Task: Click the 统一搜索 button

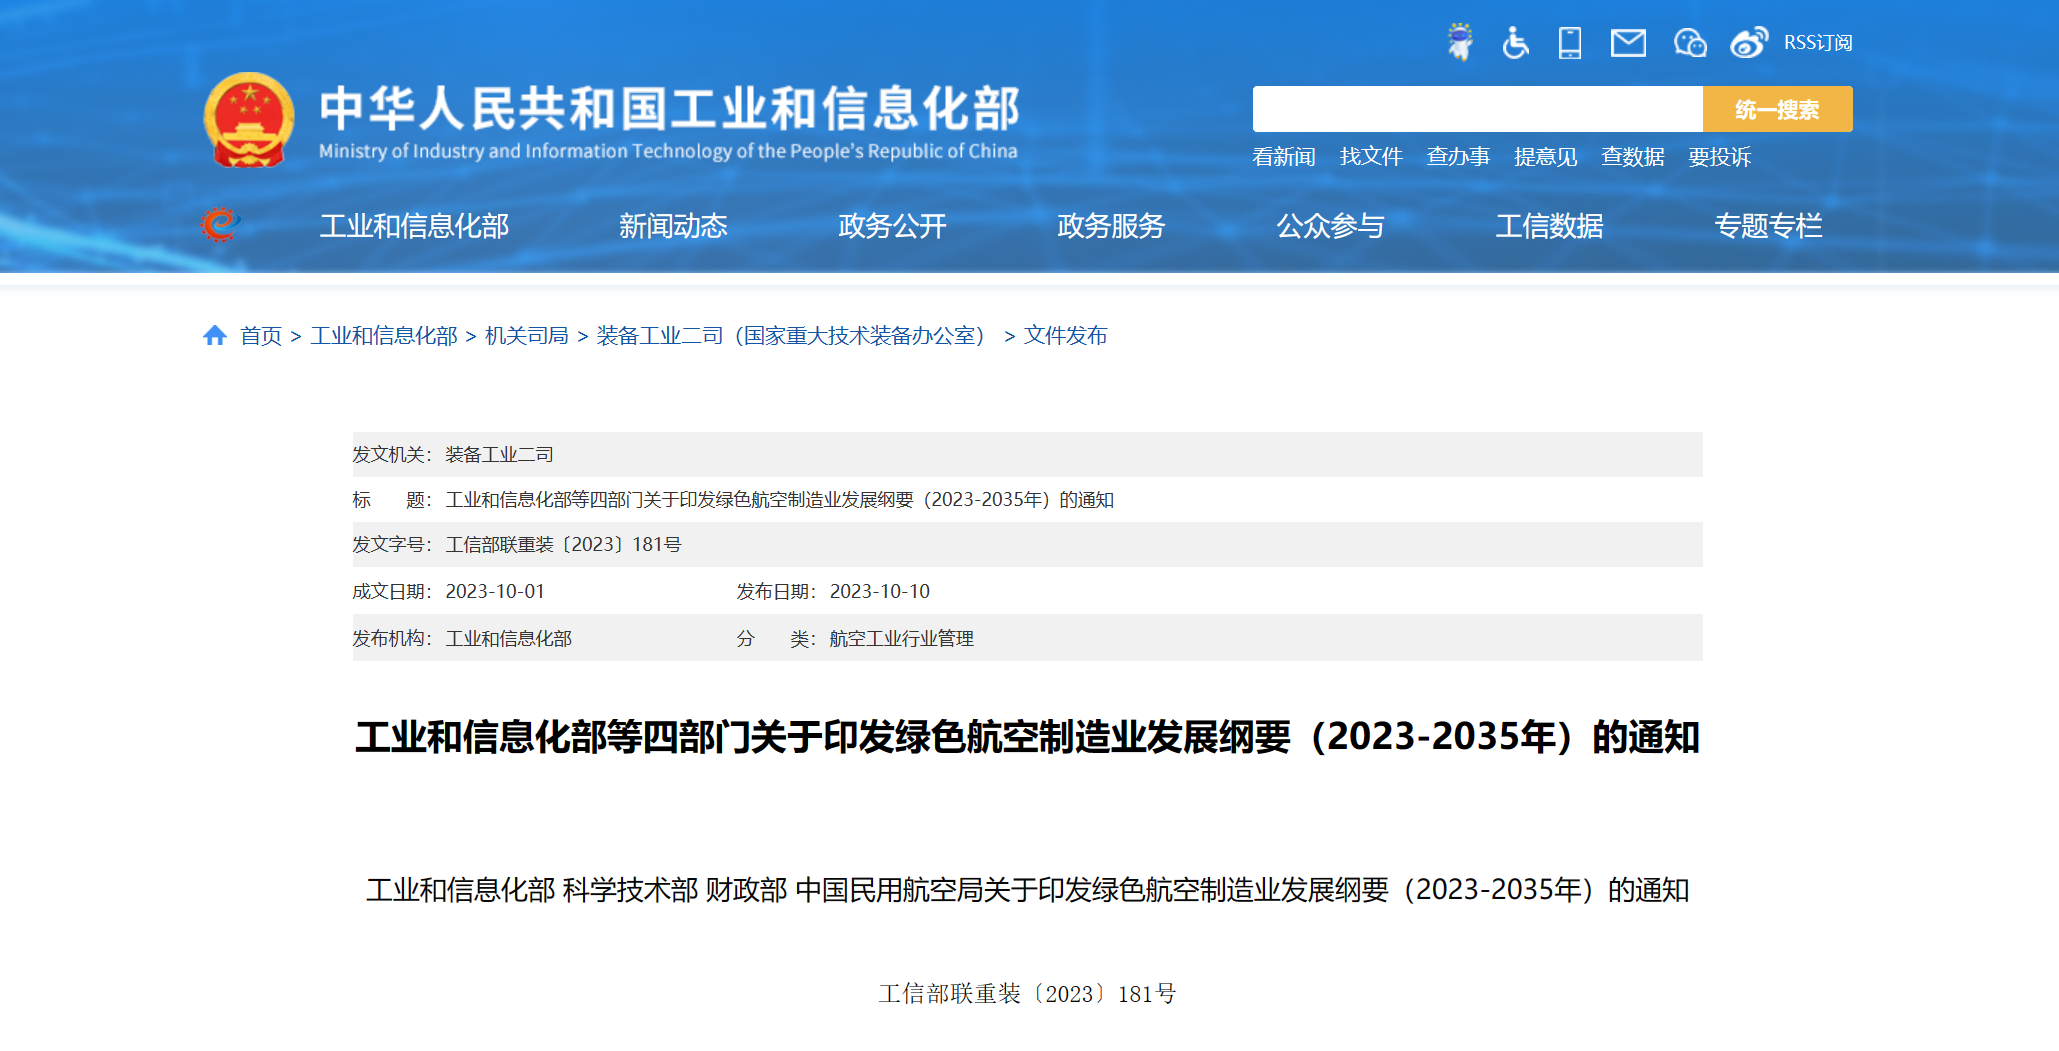Action: tap(1777, 109)
